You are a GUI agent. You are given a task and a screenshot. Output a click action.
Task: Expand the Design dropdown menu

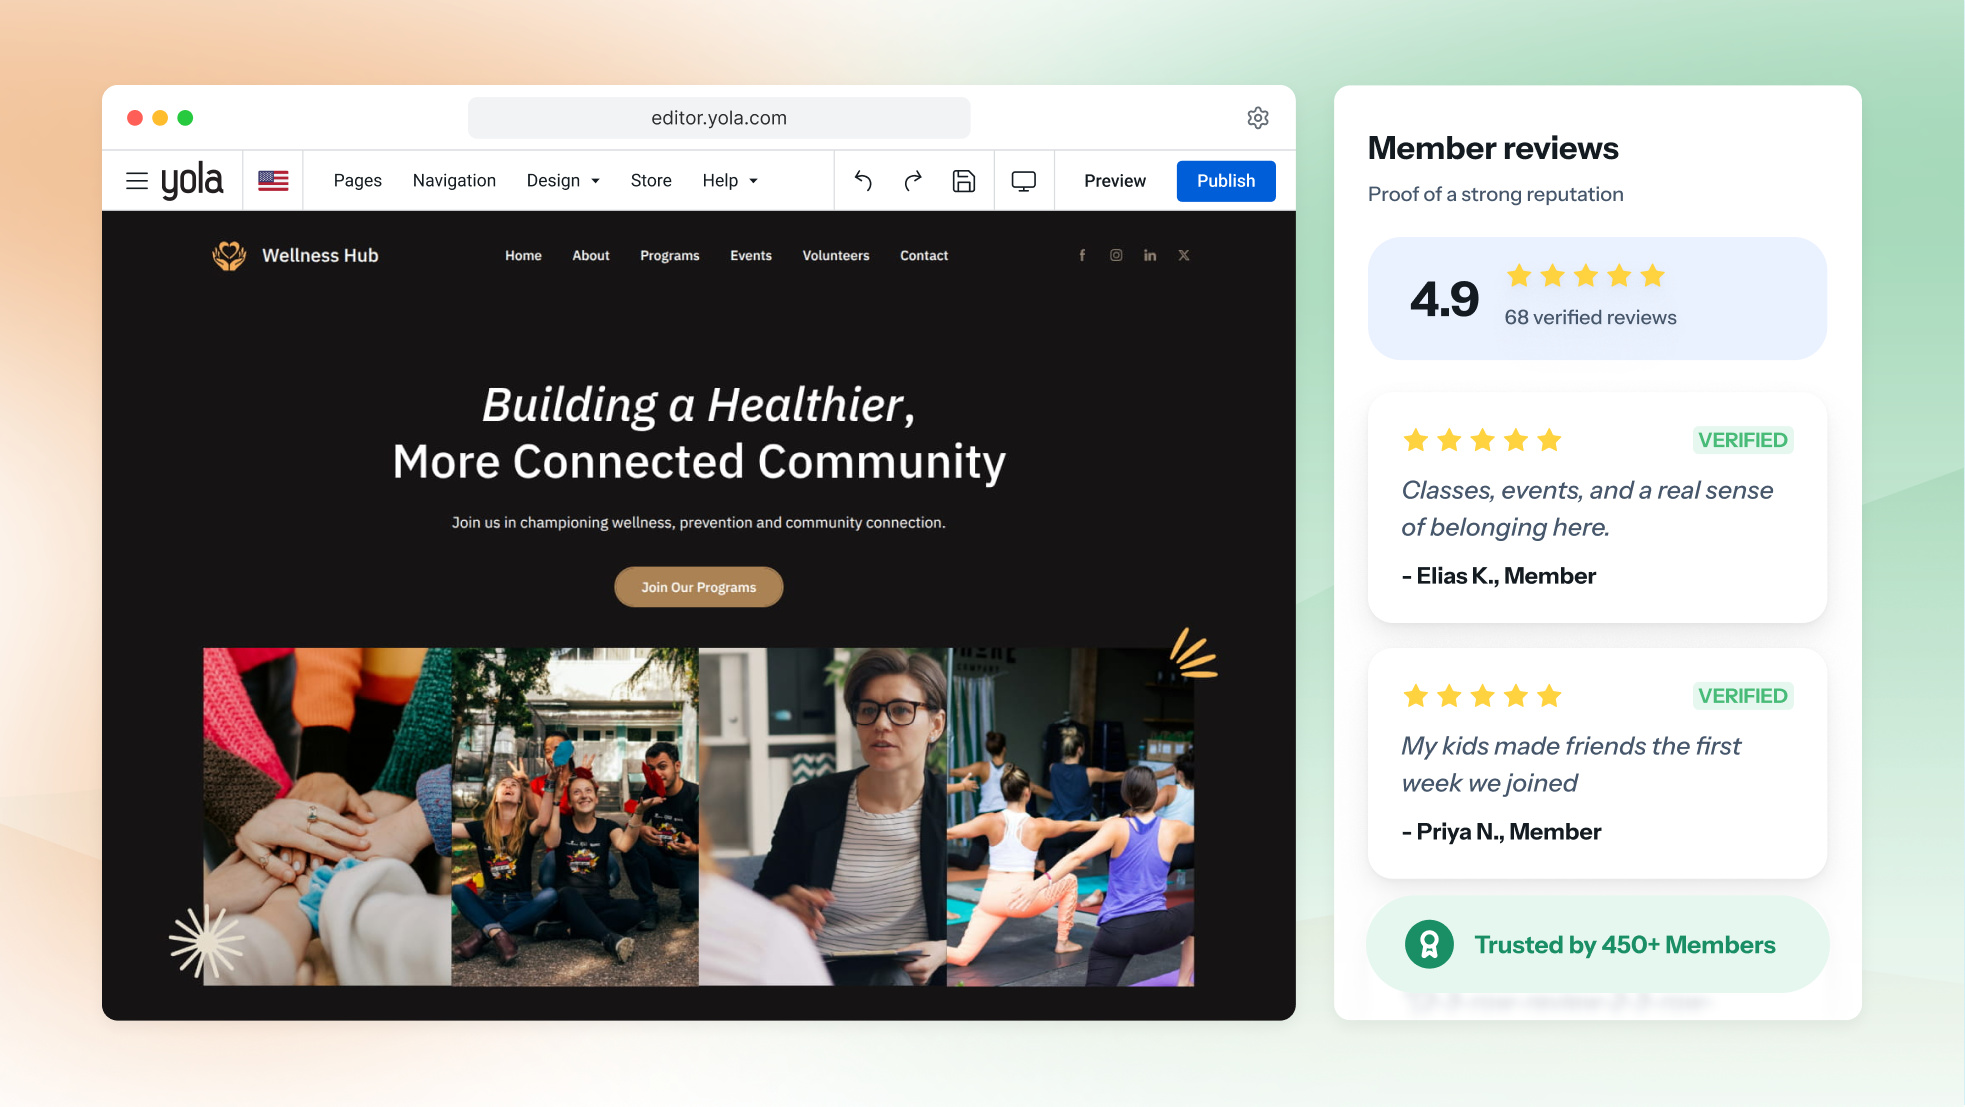click(x=563, y=181)
